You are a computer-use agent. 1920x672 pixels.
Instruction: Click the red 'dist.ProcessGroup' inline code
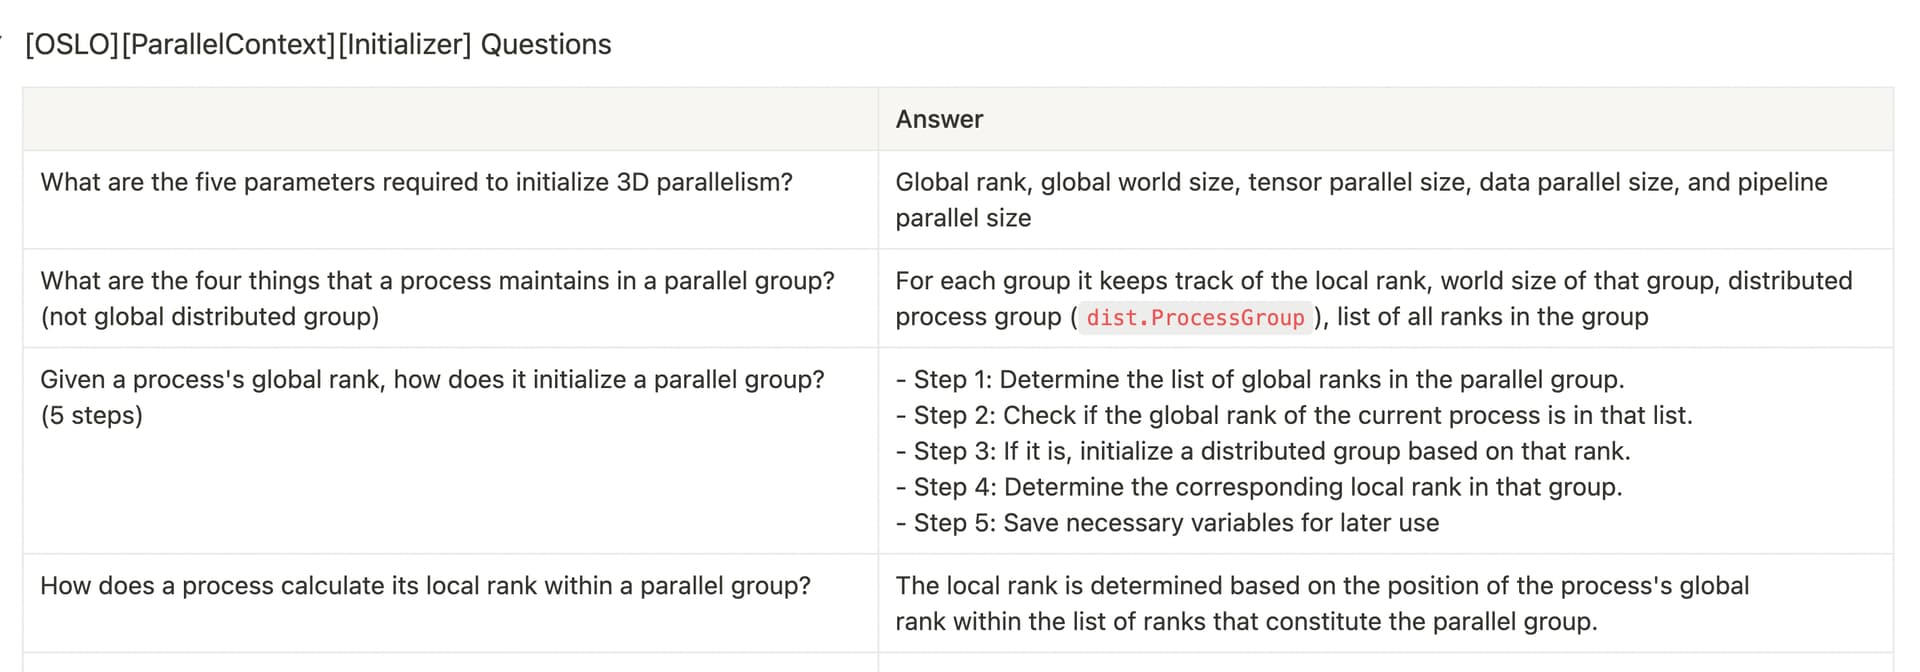[x=1195, y=318]
